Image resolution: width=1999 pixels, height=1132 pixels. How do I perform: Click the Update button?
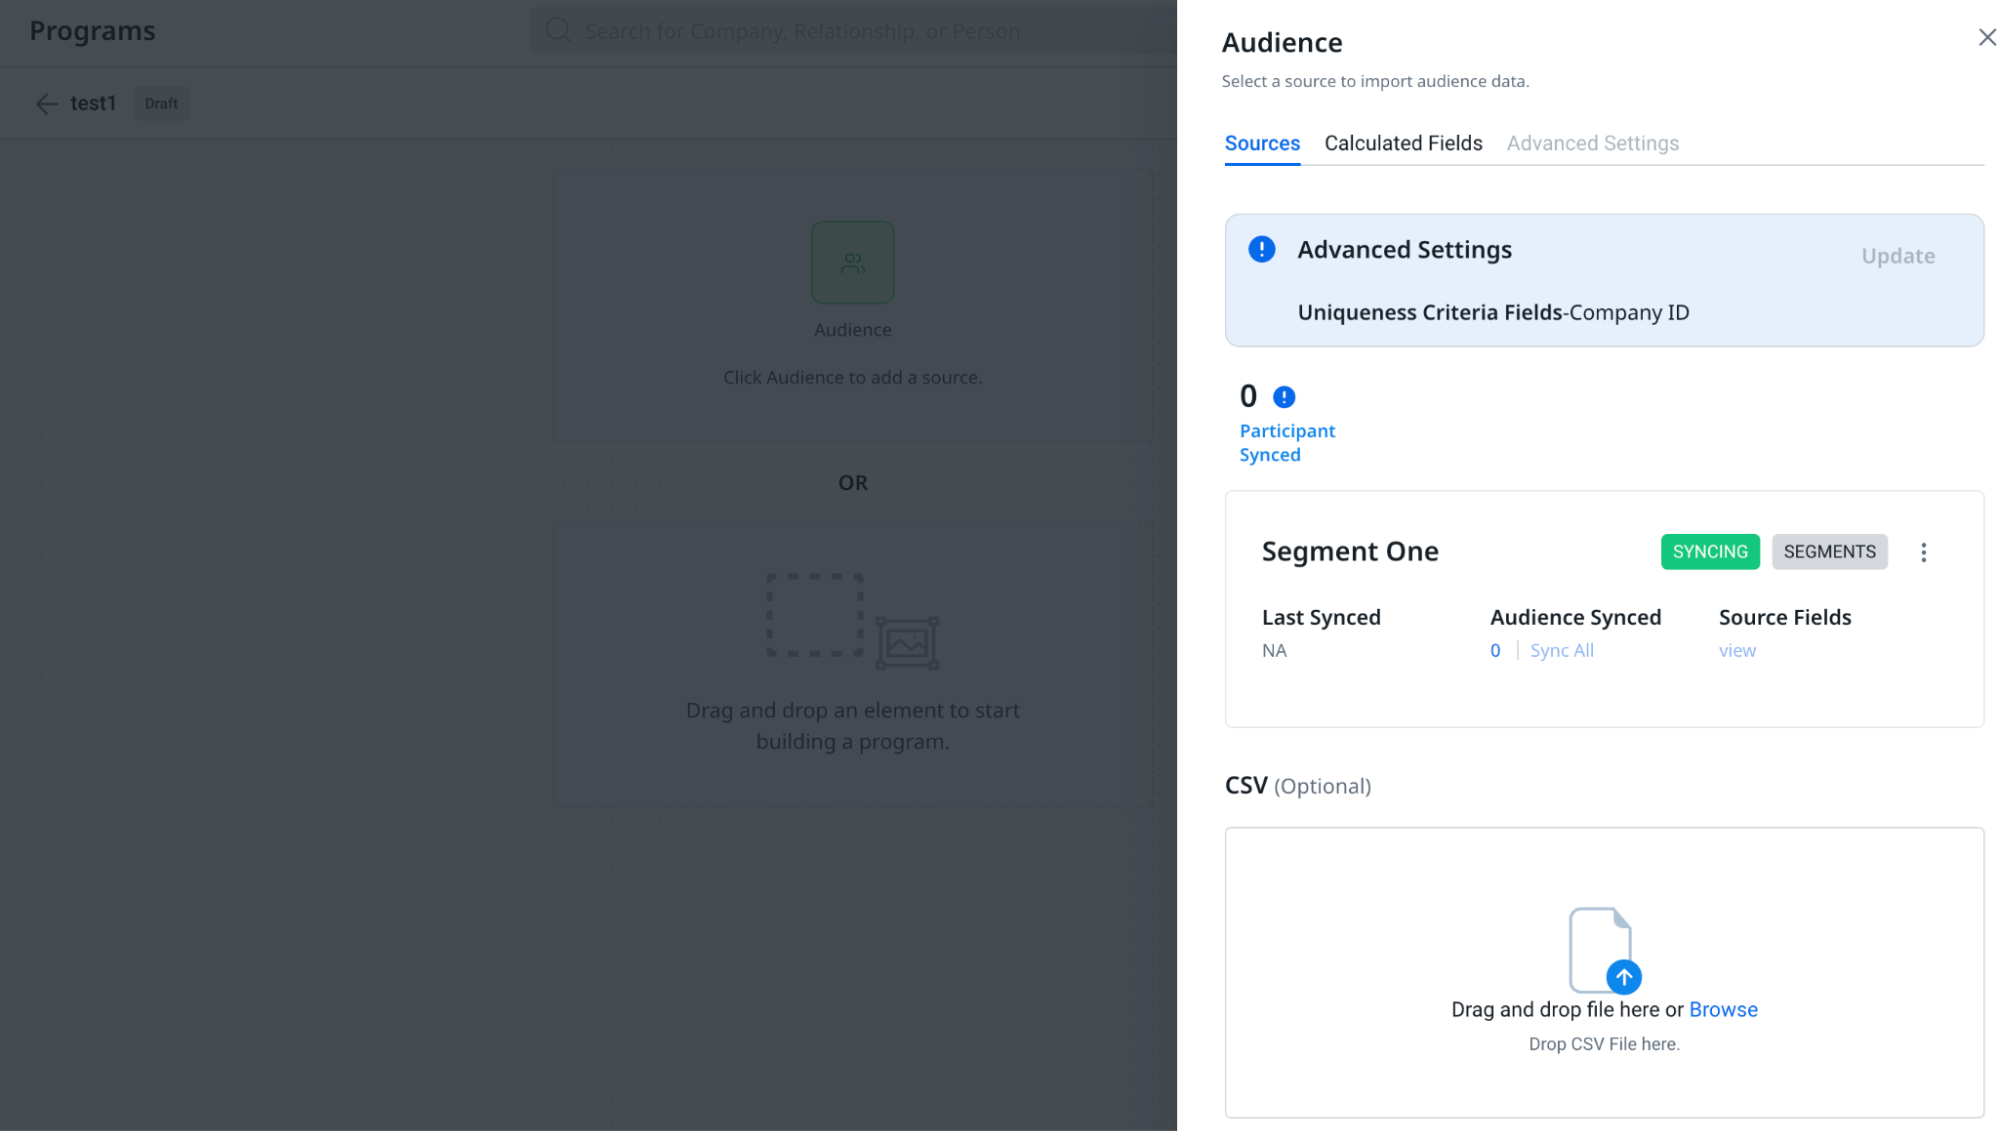click(x=1897, y=256)
